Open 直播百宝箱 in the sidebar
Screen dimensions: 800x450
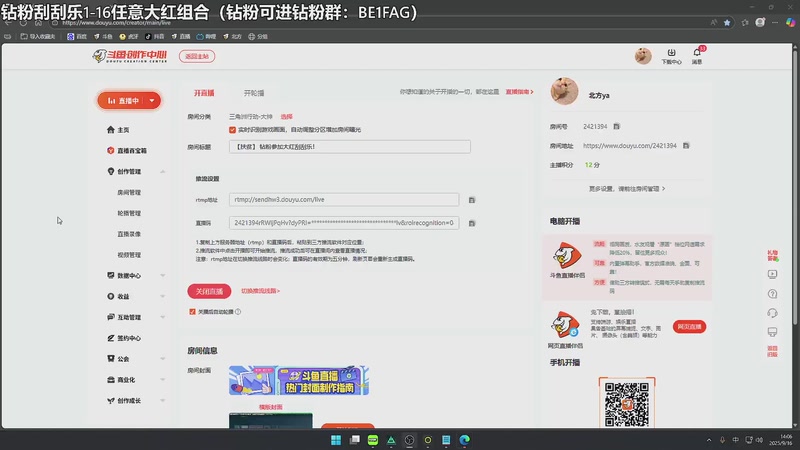(127, 151)
